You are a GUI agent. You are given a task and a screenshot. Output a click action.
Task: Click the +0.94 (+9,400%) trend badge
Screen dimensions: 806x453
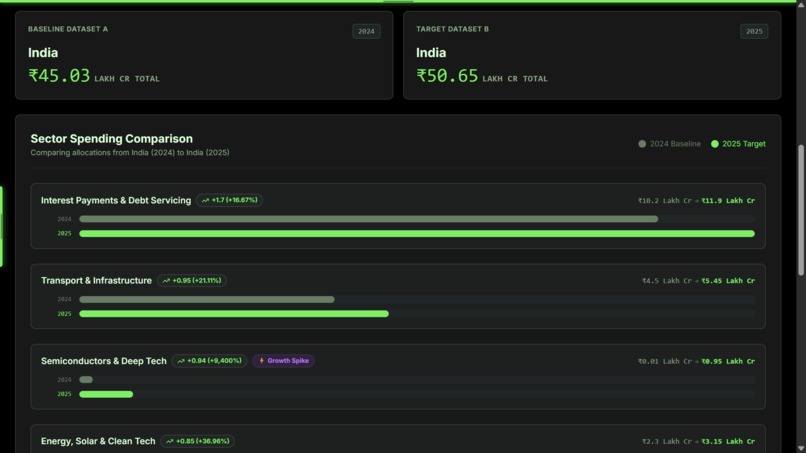pos(209,361)
